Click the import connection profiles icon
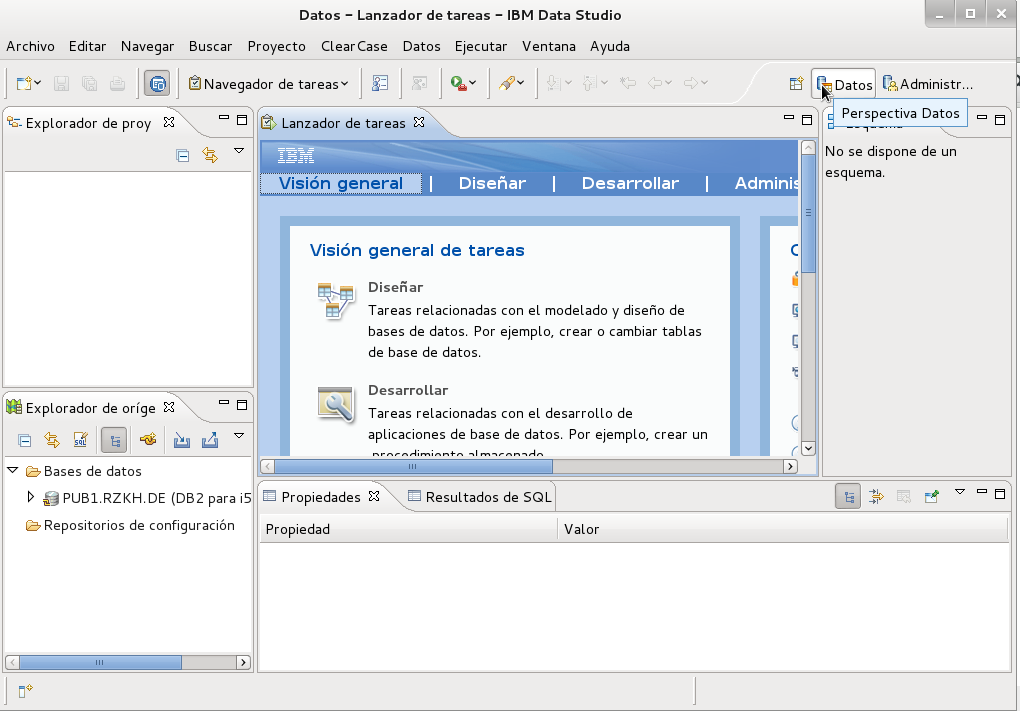The image size is (1020, 711). click(182, 440)
